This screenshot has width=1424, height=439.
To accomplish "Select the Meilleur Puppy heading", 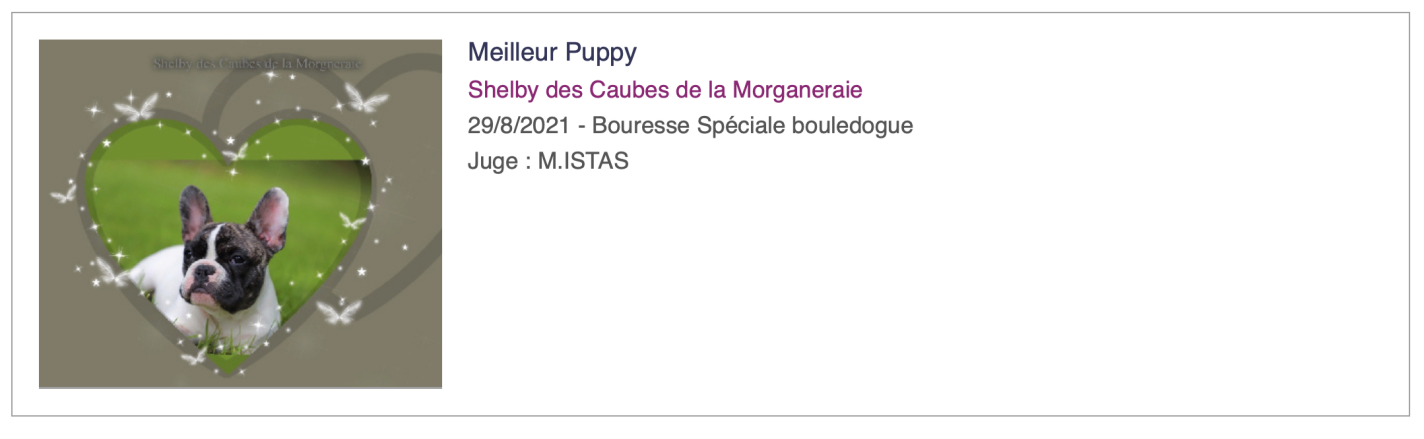I will click(x=552, y=52).
